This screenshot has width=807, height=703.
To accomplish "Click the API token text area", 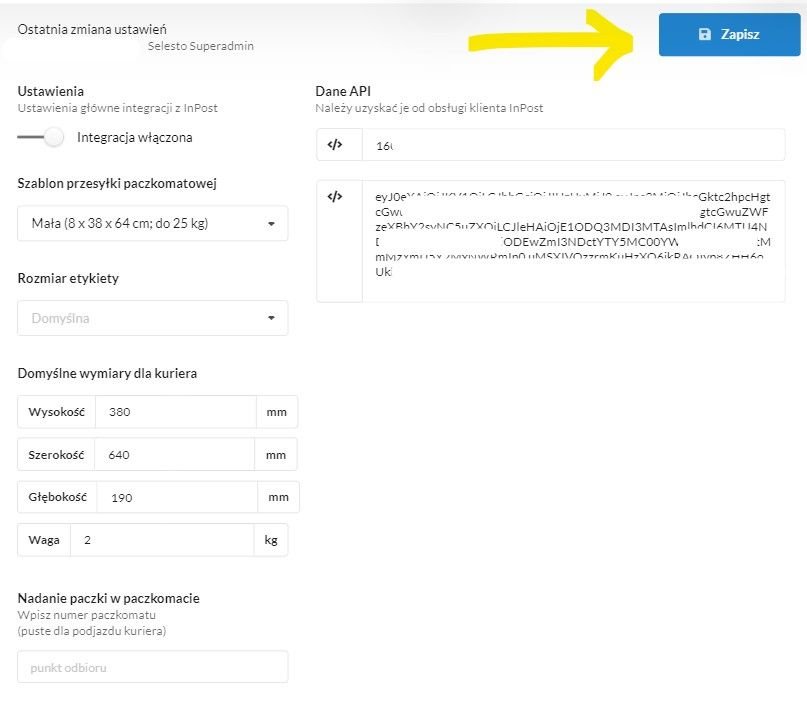I will pos(574,241).
